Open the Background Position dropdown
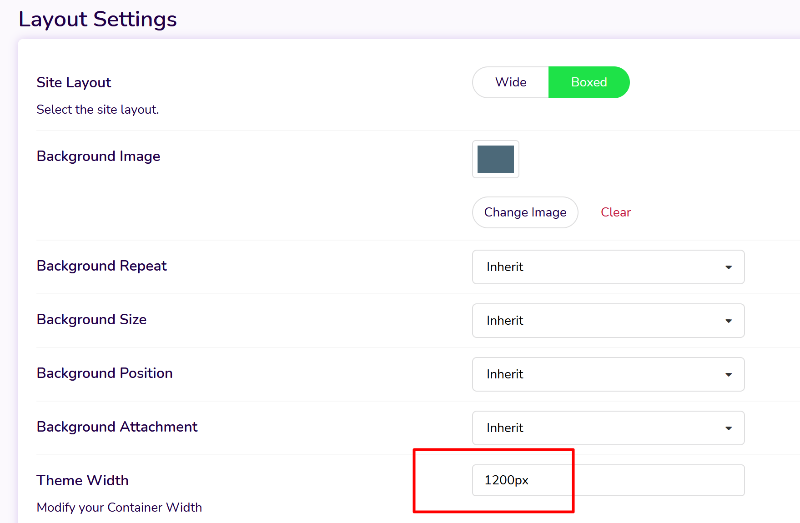 607,374
